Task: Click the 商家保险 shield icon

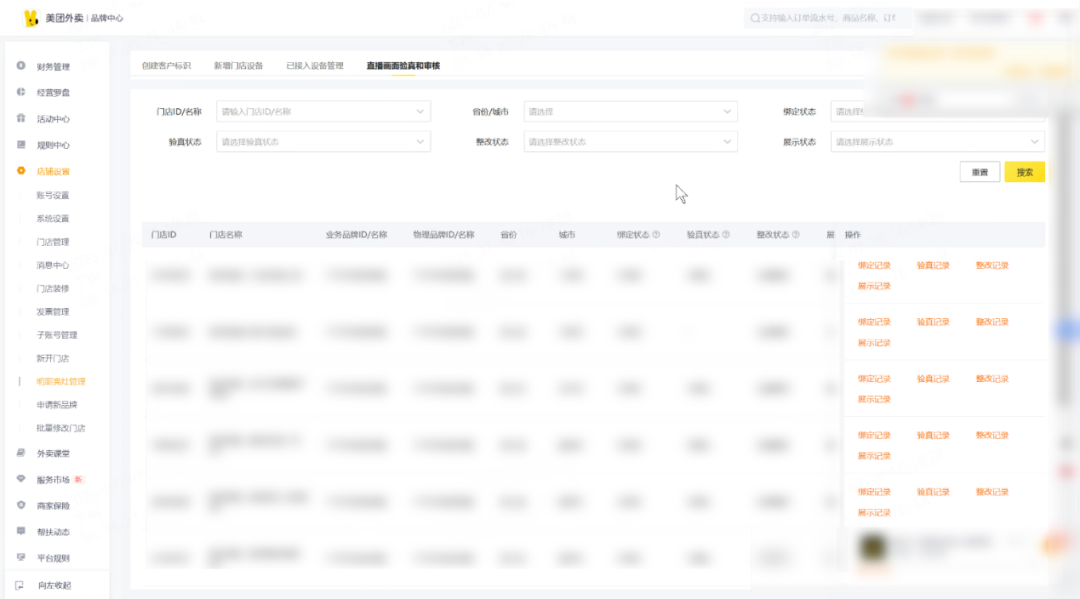Action: click(21, 505)
